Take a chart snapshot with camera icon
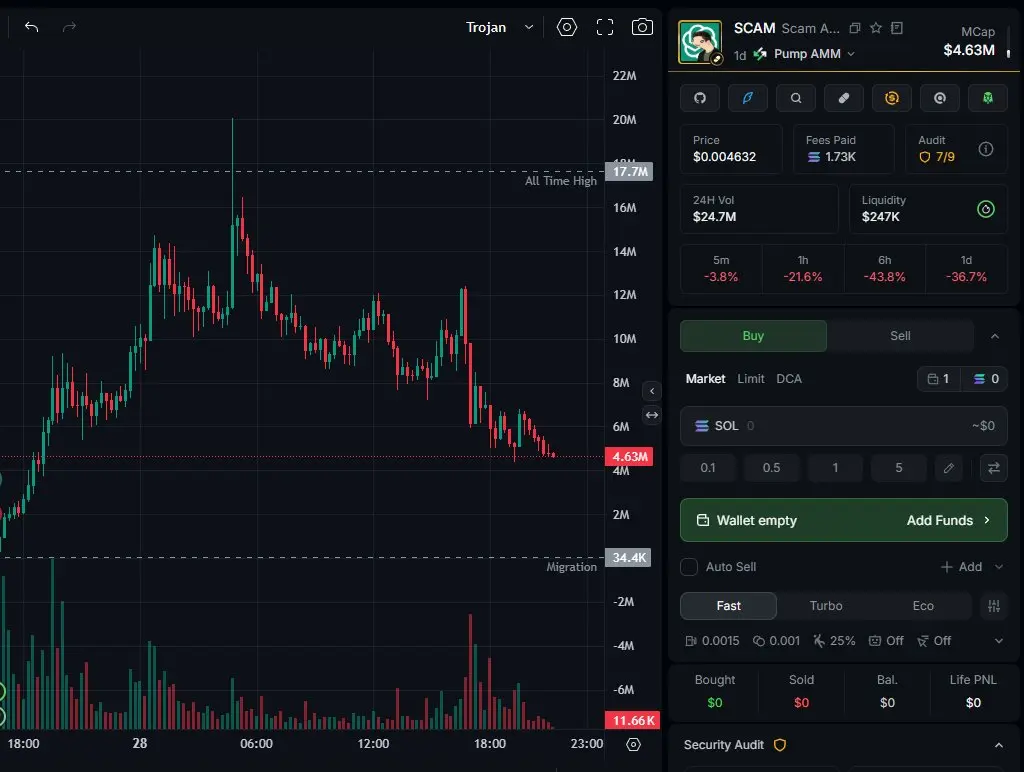Image resolution: width=1024 pixels, height=772 pixels. (642, 27)
